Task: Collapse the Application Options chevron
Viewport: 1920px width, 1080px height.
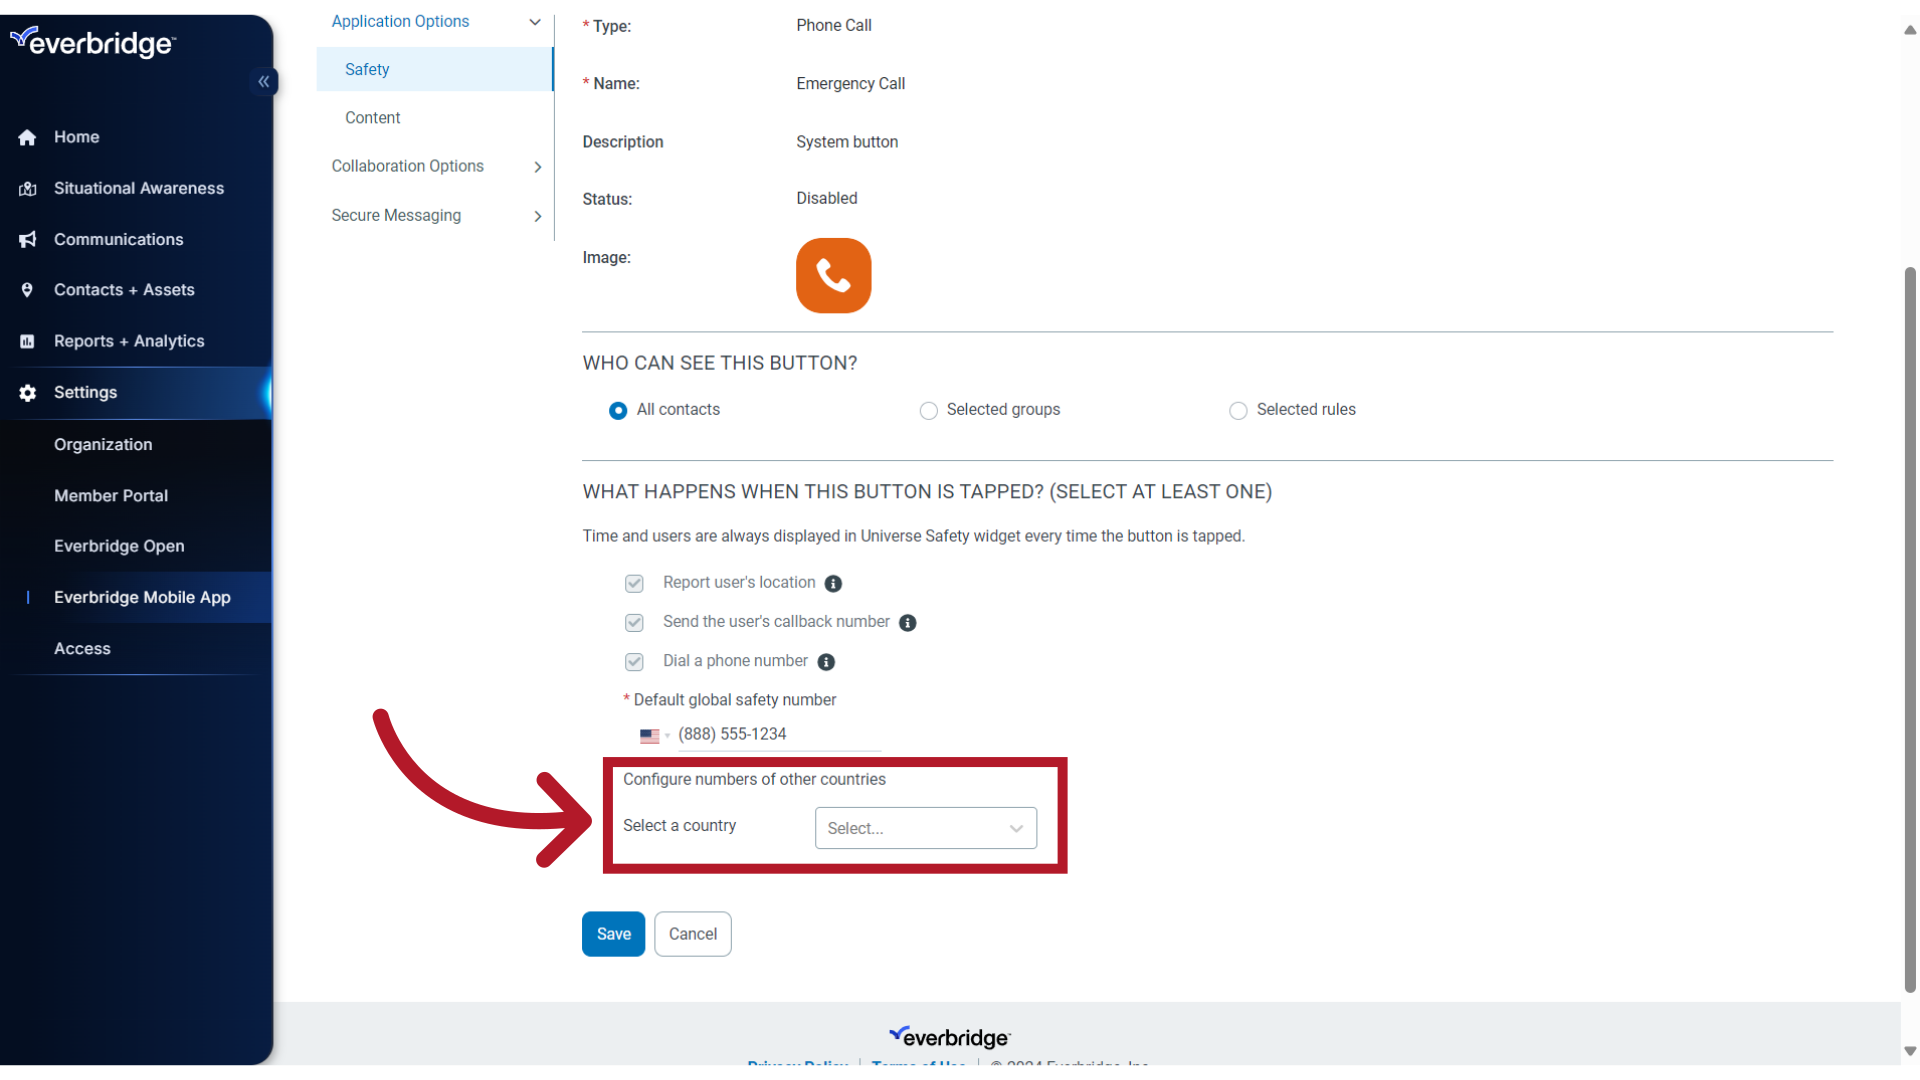Action: pos(535,22)
